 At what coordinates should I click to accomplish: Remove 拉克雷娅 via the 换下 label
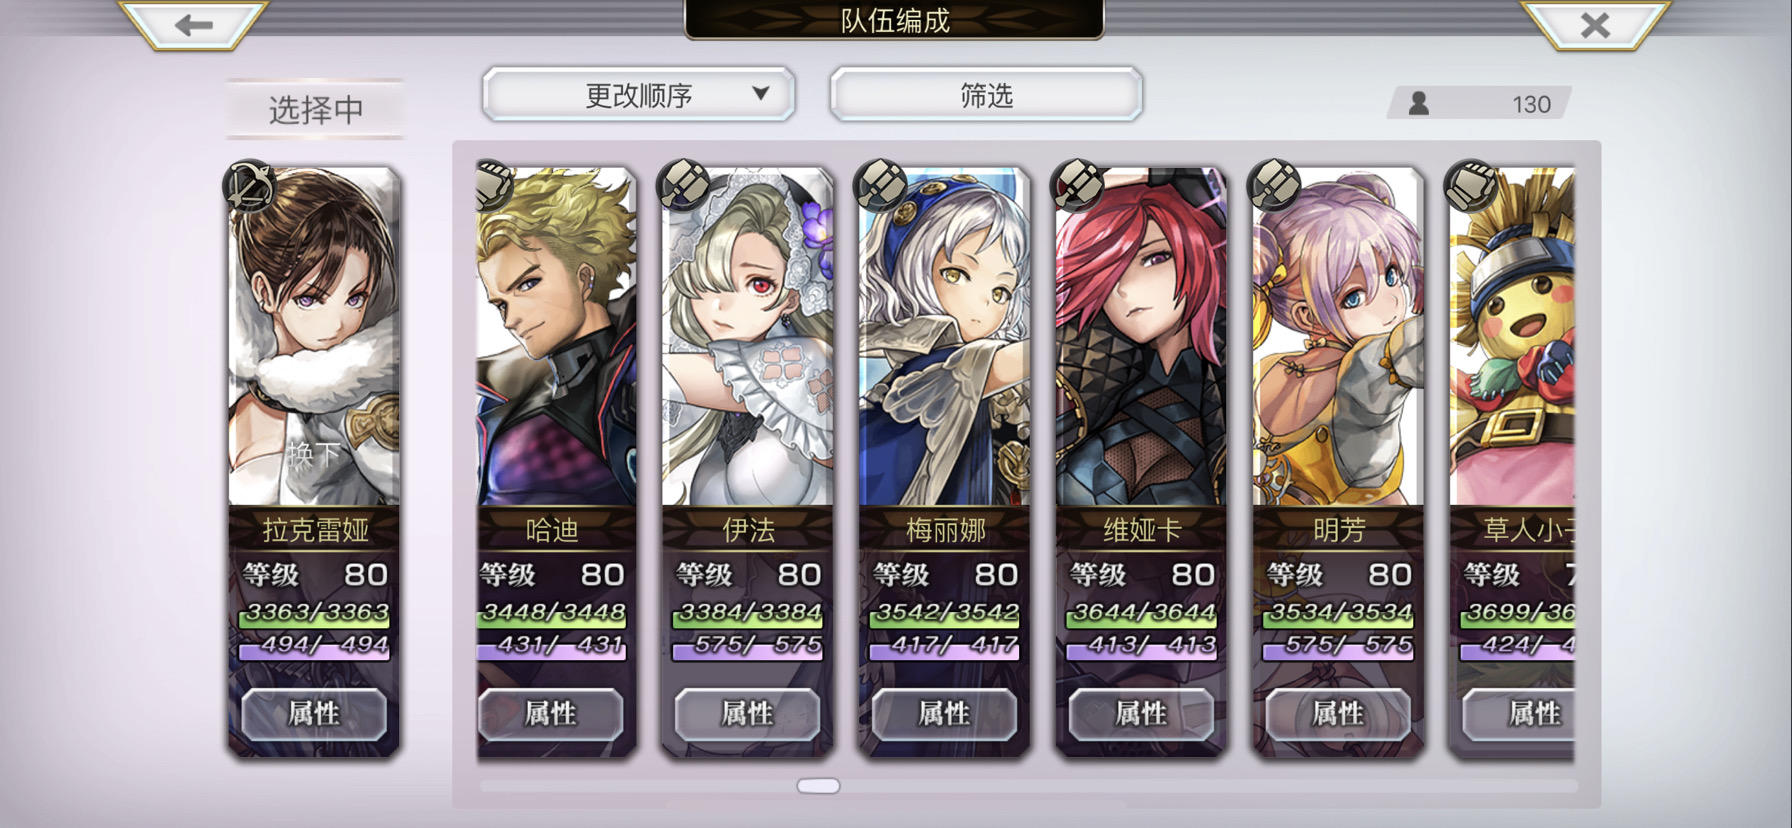point(313,455)
